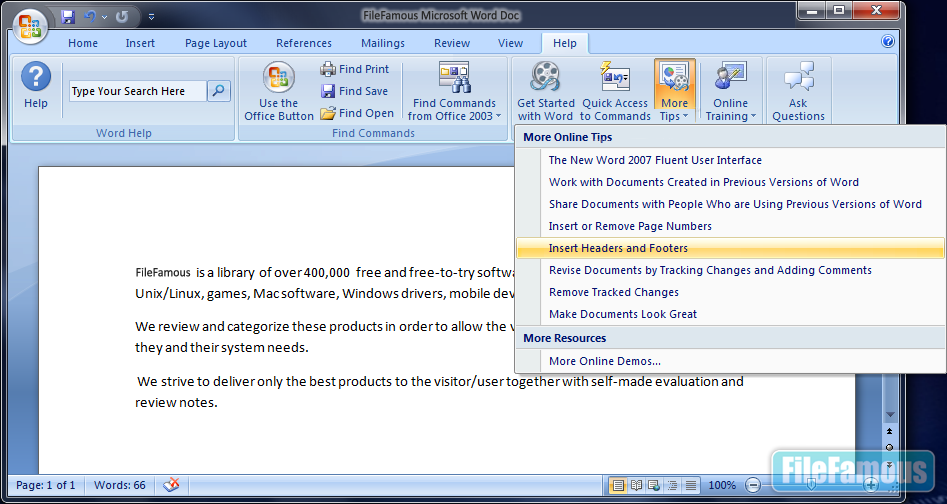This screenshot has width=947, height=504.
Task: Click the Page: 1 of 1 status indicator
Action: click(x=46, y=485)
